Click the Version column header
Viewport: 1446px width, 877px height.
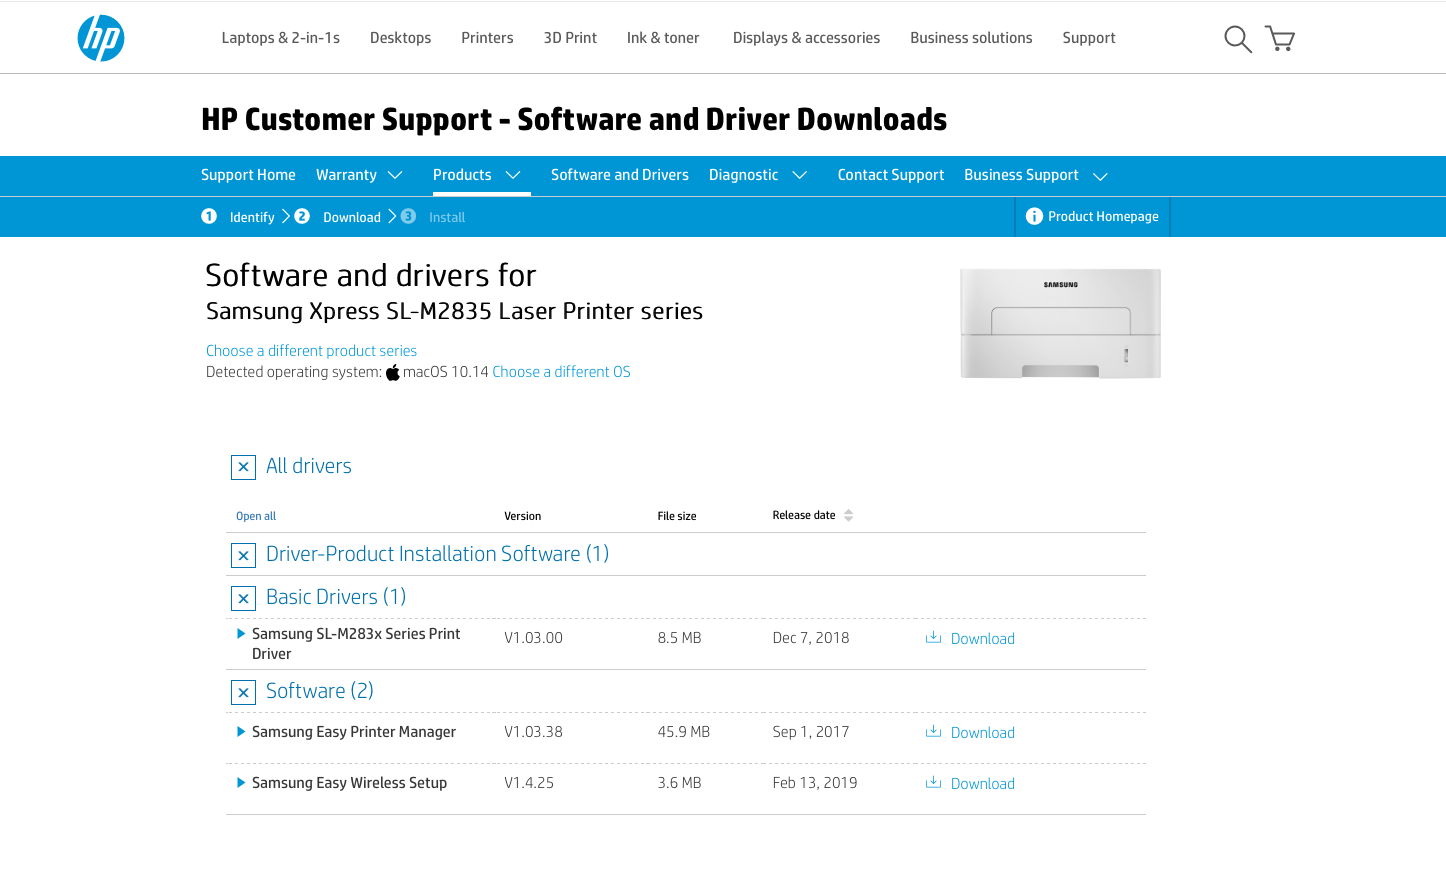[523, 516]
